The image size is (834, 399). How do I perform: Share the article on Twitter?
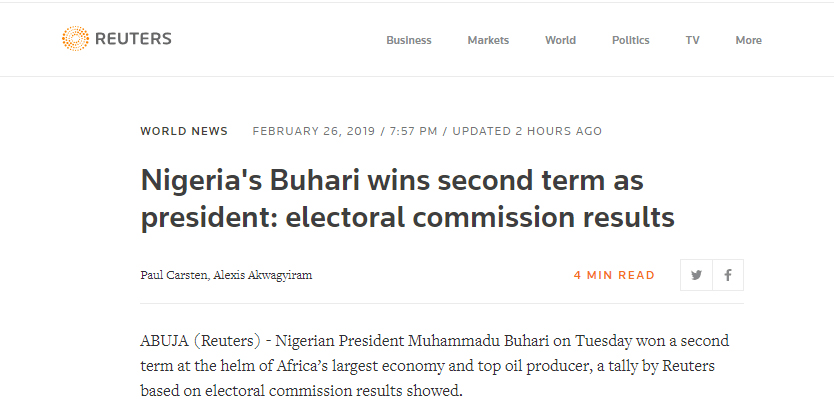coord(696,275)
